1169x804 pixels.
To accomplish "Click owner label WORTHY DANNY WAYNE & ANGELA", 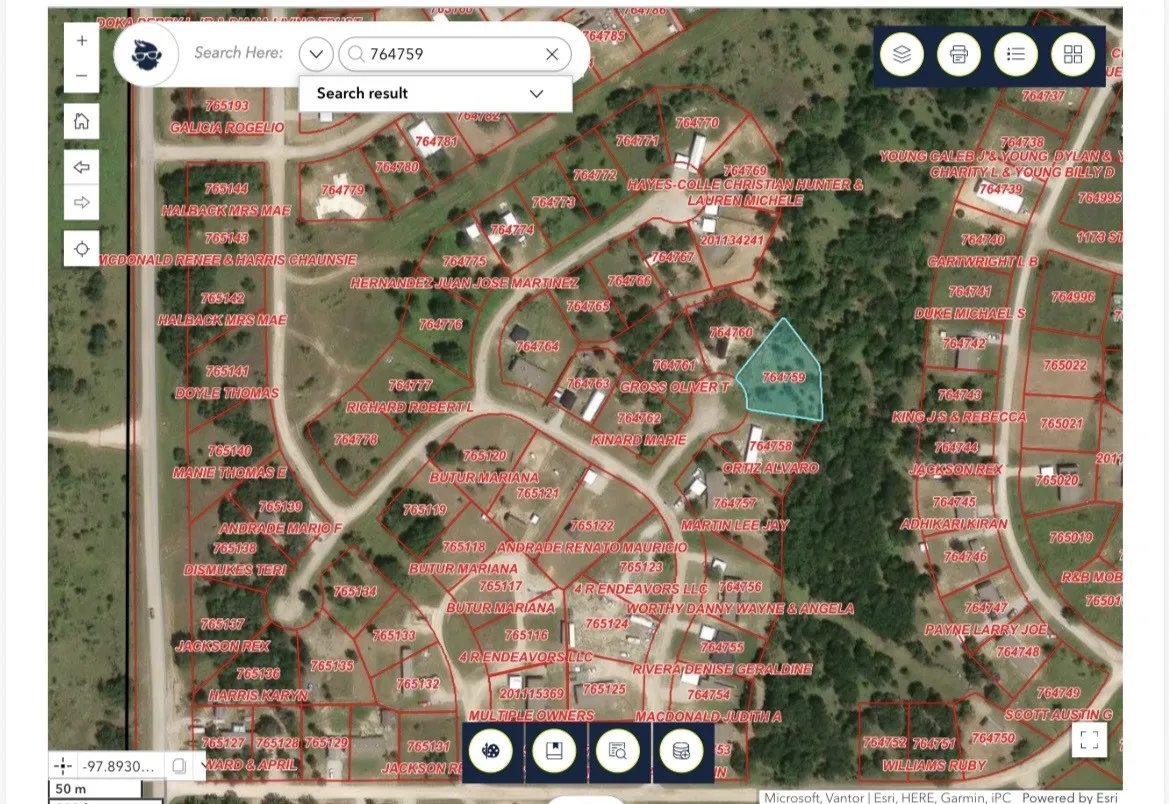I will (x=740, y=609).
